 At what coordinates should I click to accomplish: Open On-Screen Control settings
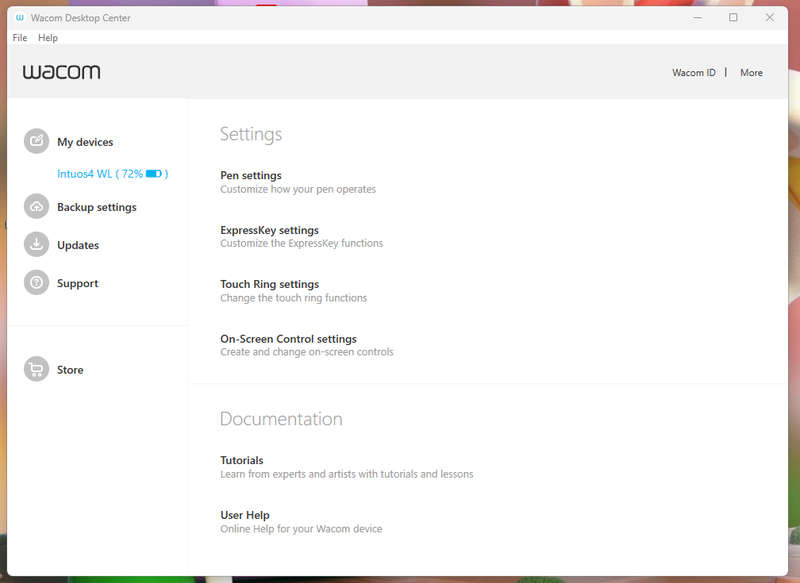(288, 339)
